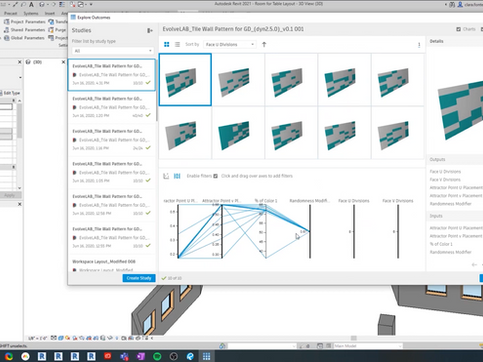Select study dated 1:16 PM
The width and height of the screenshot is (483, 362).
112,140
